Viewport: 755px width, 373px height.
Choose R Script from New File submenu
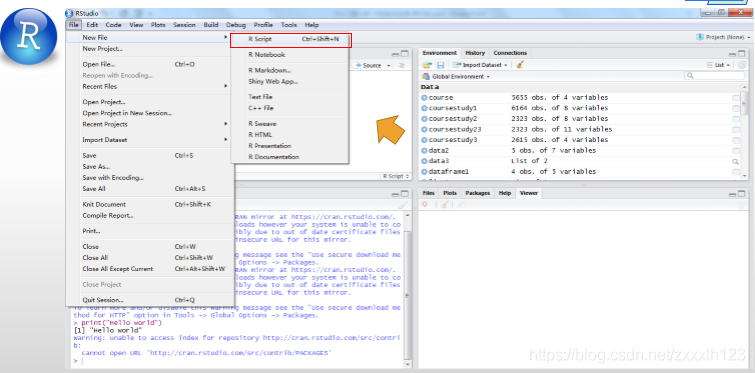pos(290,39)
